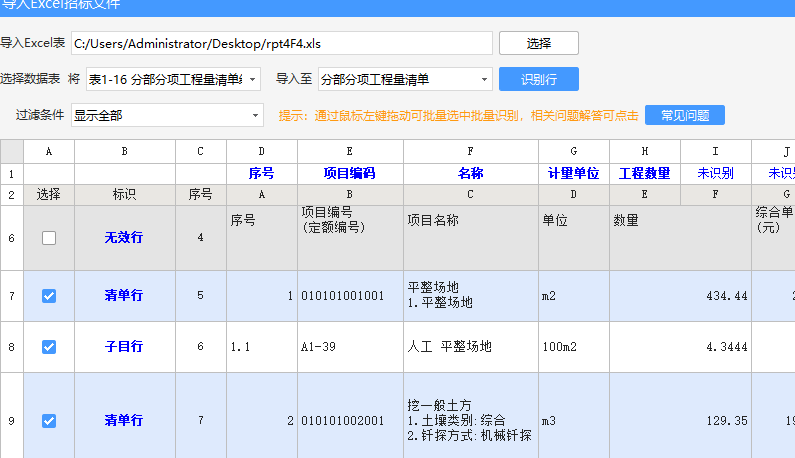Click the 项目名称 header cell in row 6
Image resolution: width=795 pixels, height=458 pixels.
coord(471,238)
